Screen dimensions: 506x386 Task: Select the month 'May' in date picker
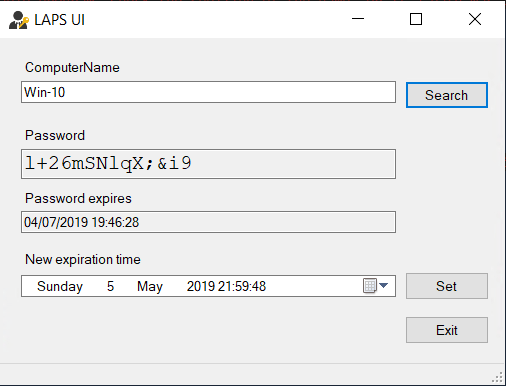point(150,286)
